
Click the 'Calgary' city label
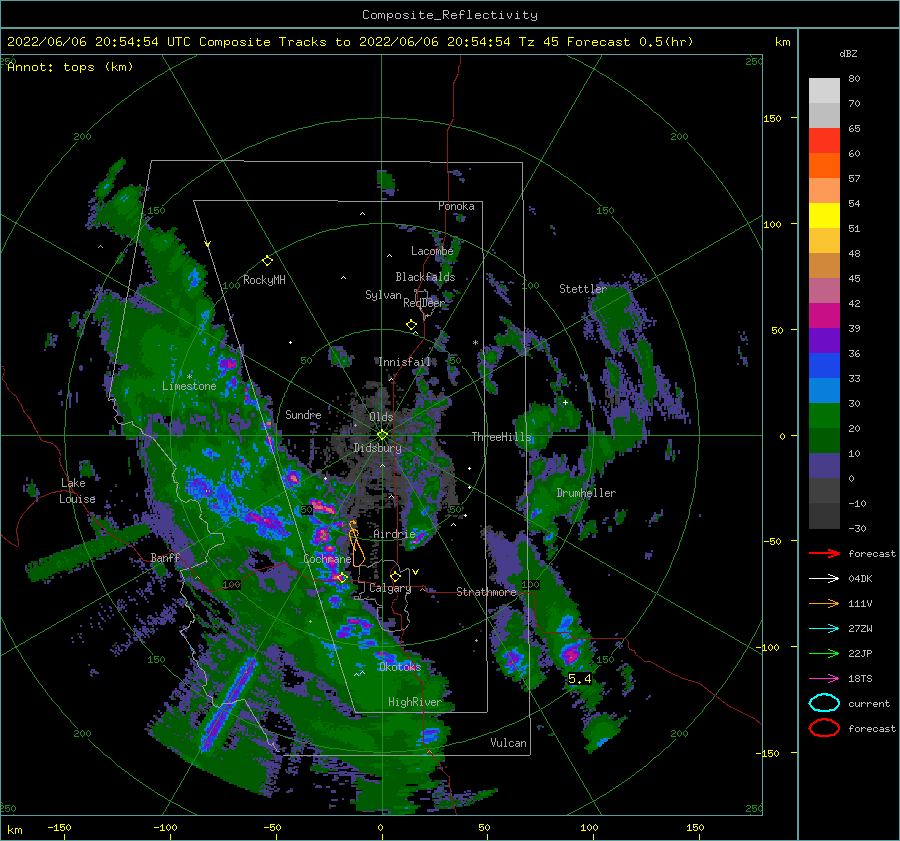coord(390,588)
